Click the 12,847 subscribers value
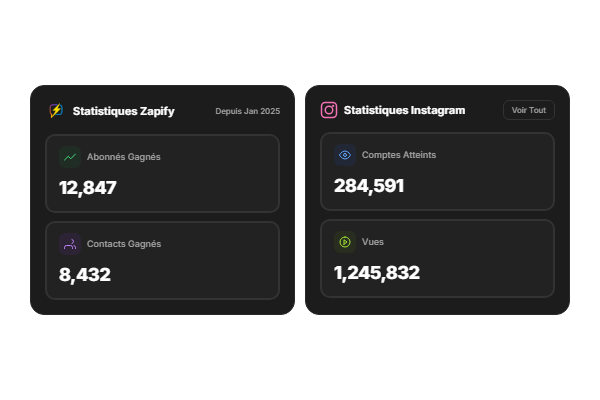Screen dimensions: 600x400 (x=88, y=187)
